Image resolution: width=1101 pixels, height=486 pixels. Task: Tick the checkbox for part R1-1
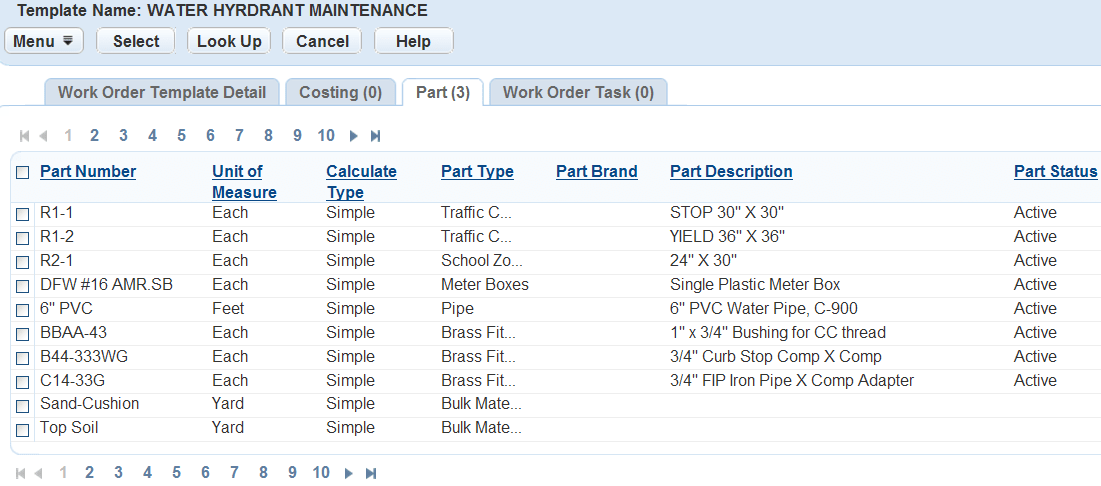tap(22, 214)
